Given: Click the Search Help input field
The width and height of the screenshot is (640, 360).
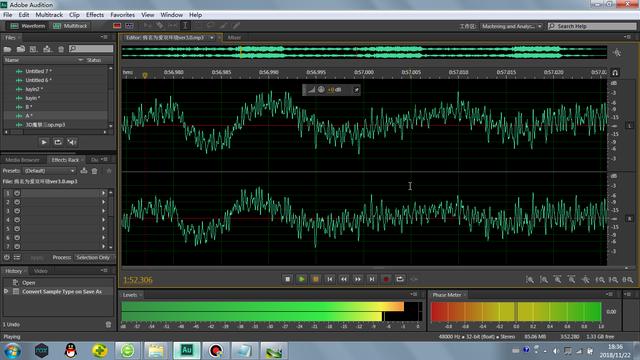Looking at the screenshot, I should [592, 26].
